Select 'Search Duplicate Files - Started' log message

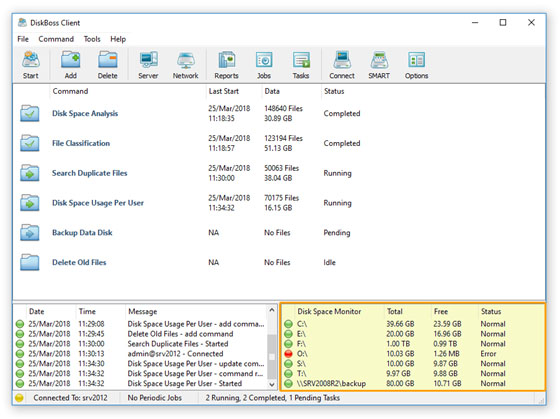[x=178, y=344]
